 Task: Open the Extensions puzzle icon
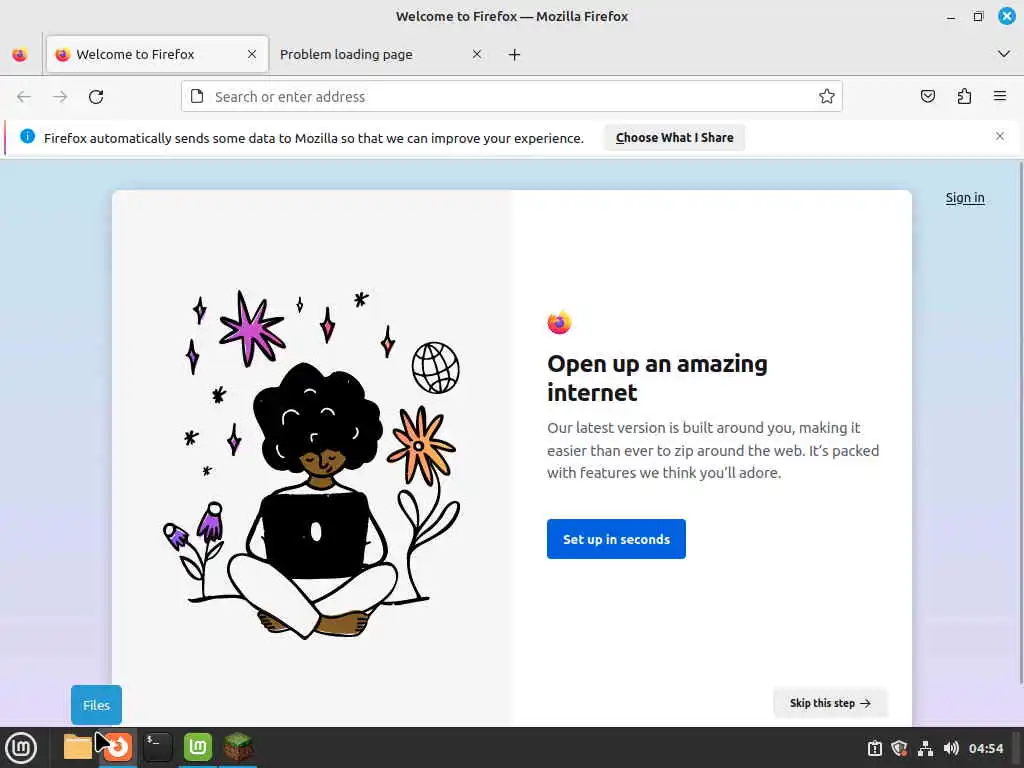pyautogui.click(x=964, y=97)
